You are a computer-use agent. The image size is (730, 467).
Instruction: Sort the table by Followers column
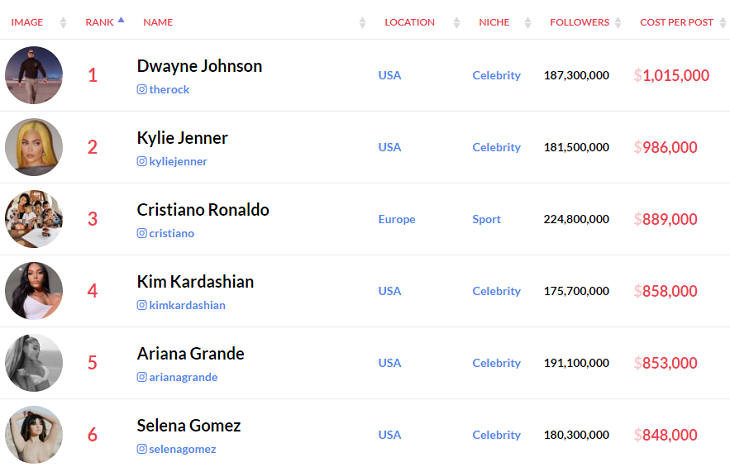(x=617, y=22)
